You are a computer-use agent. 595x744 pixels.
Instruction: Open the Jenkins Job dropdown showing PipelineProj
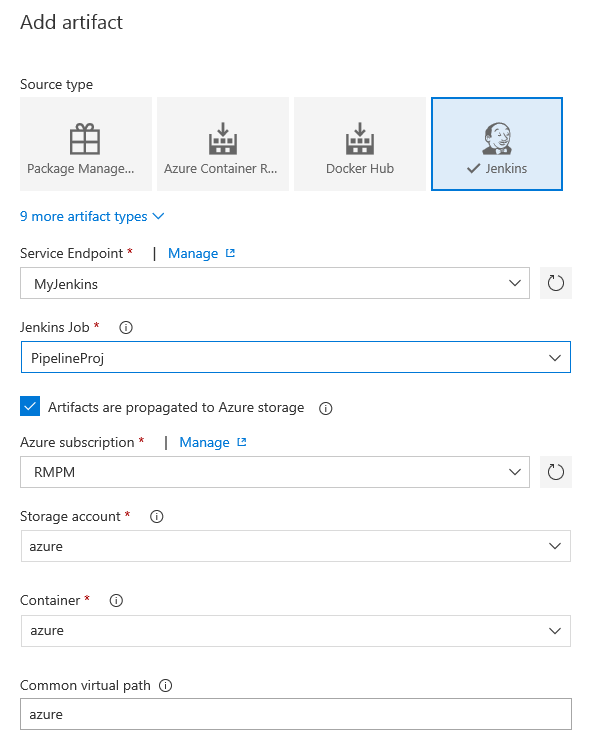(x=296, y=357)
